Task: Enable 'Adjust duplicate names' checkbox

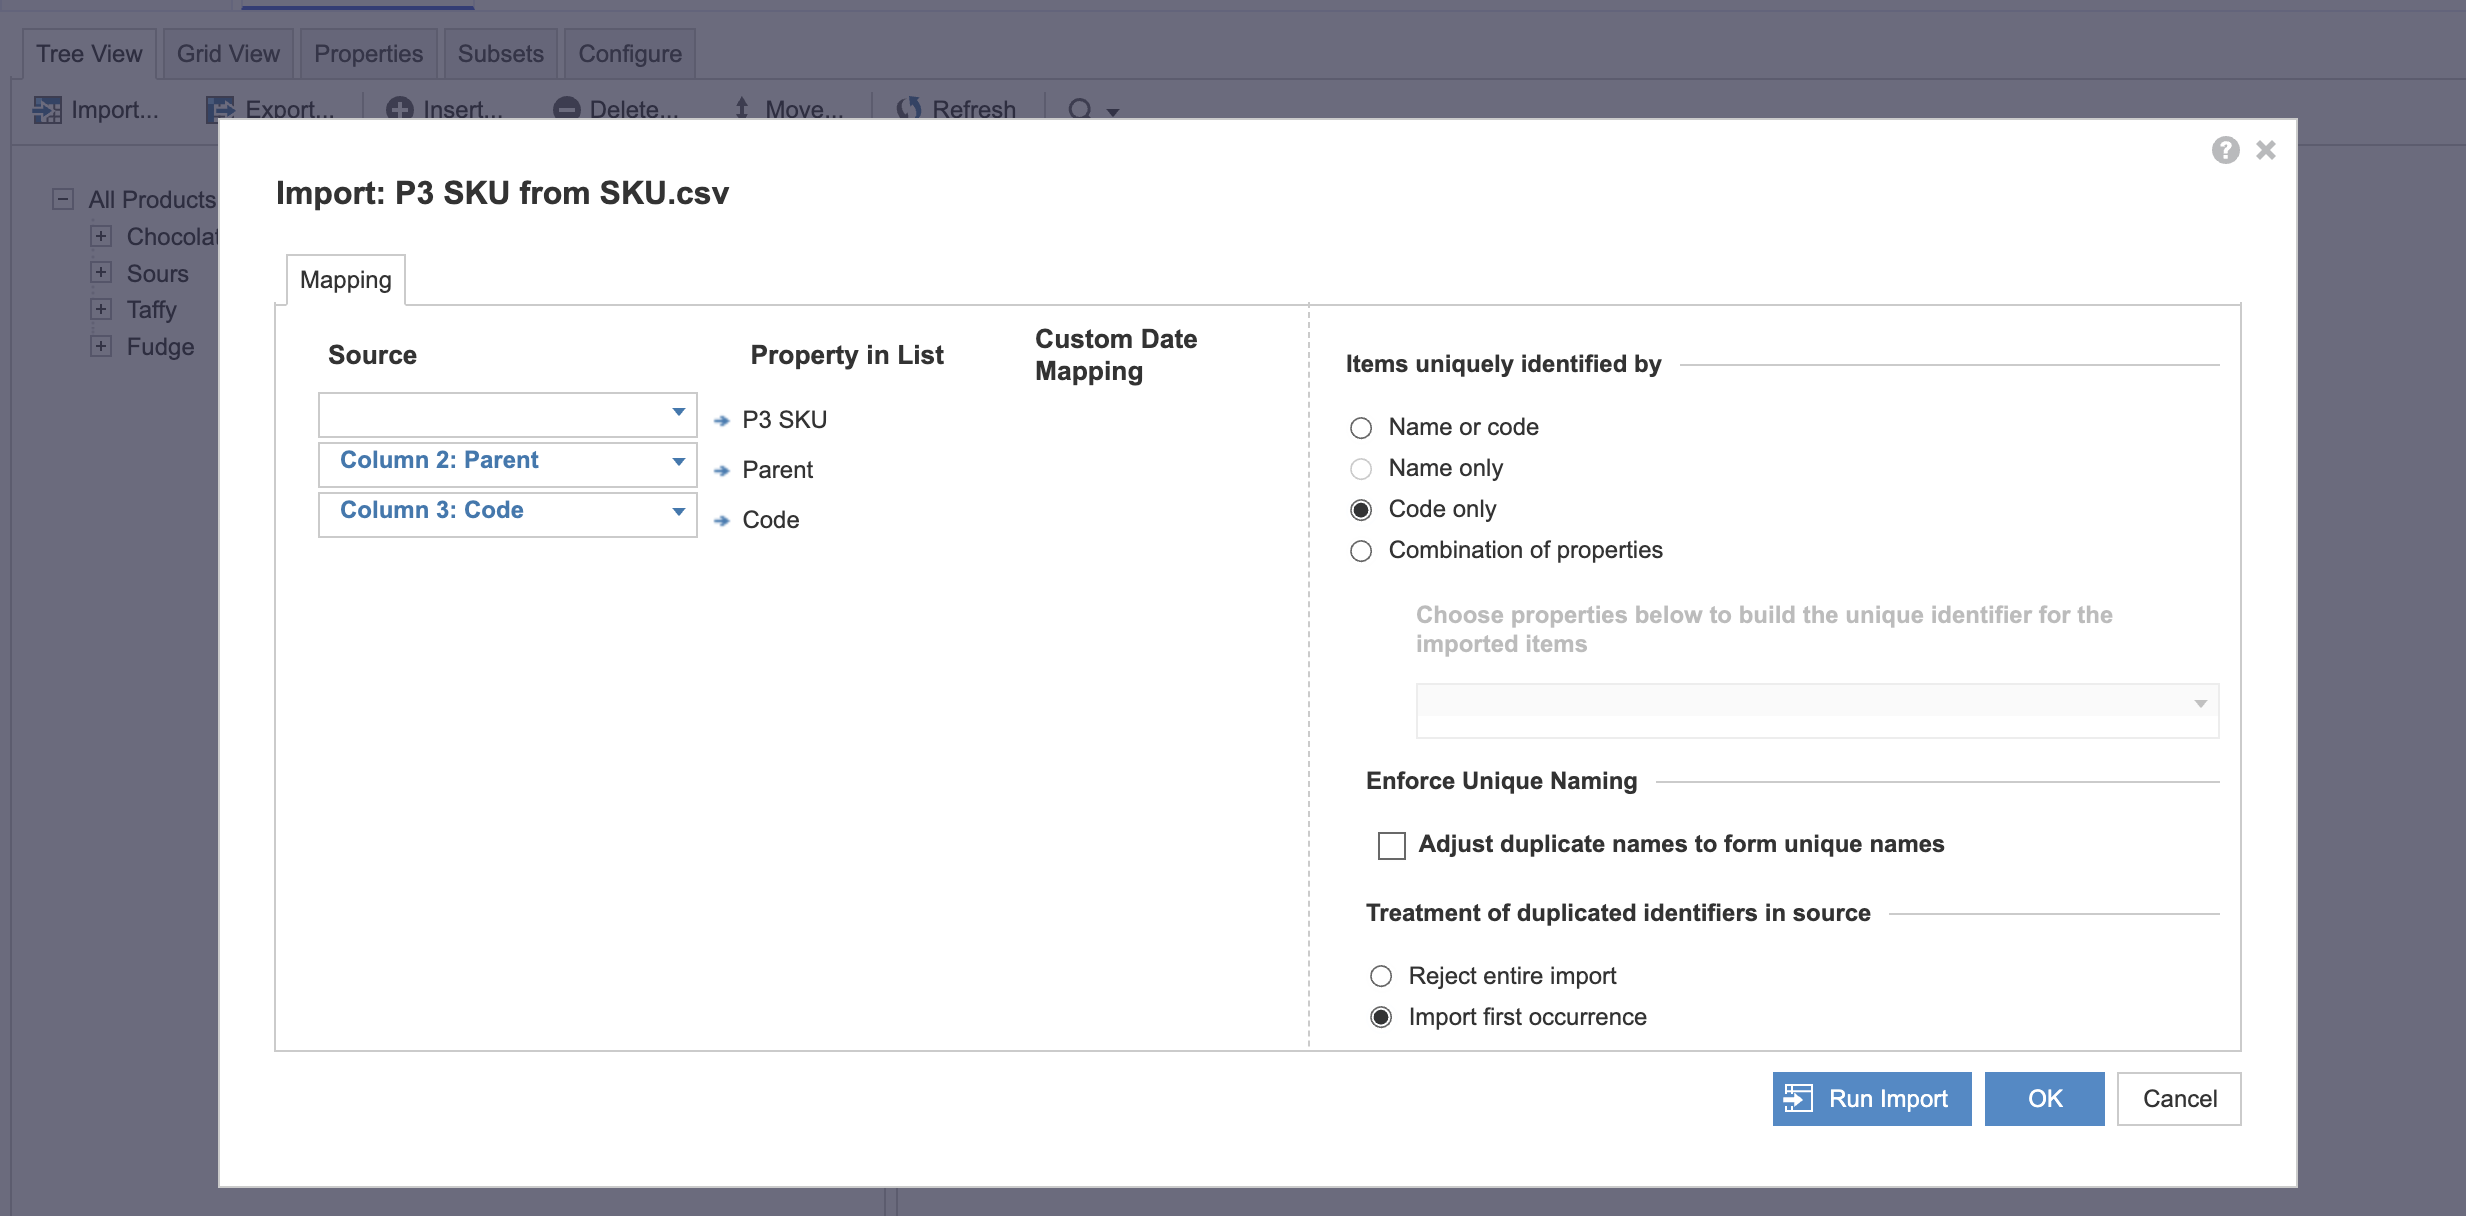Action: (1391, 846)
